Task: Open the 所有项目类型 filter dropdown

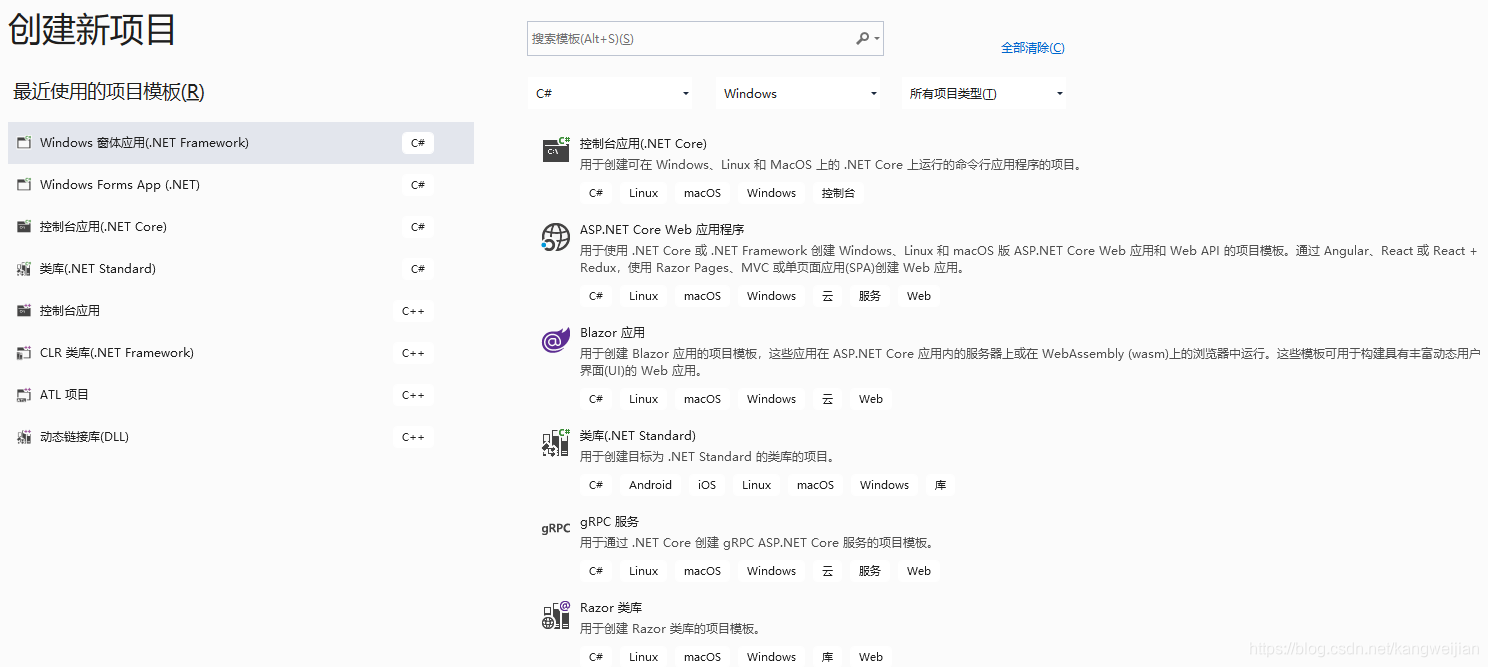Action: point(984,93)
